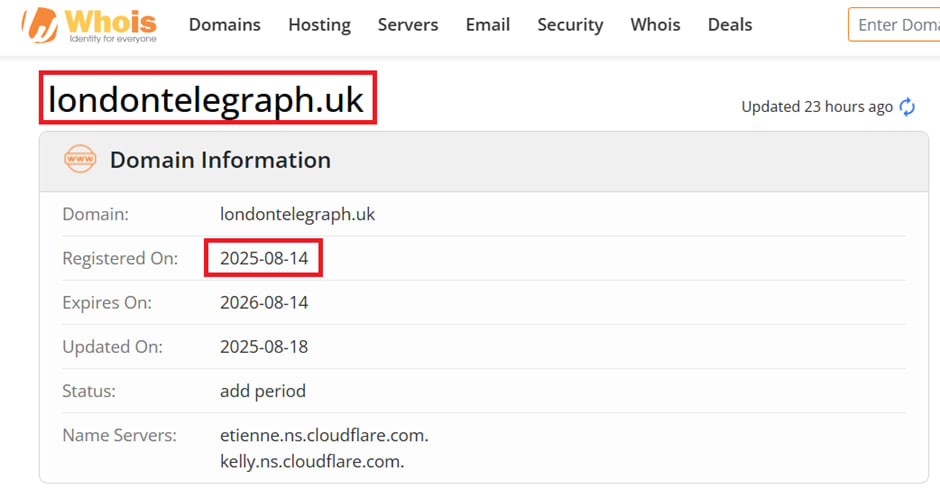Image resolution: width=940 pixels, height=490 pixels.
Task: Open the Deals menu item
Action: [x=730, y=25]
